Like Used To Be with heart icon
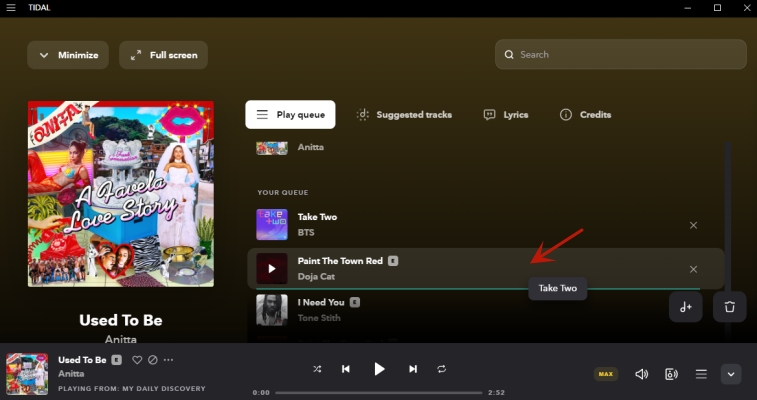Image resolution: width=757 pixels, height=400 pixels. [137, 360]
